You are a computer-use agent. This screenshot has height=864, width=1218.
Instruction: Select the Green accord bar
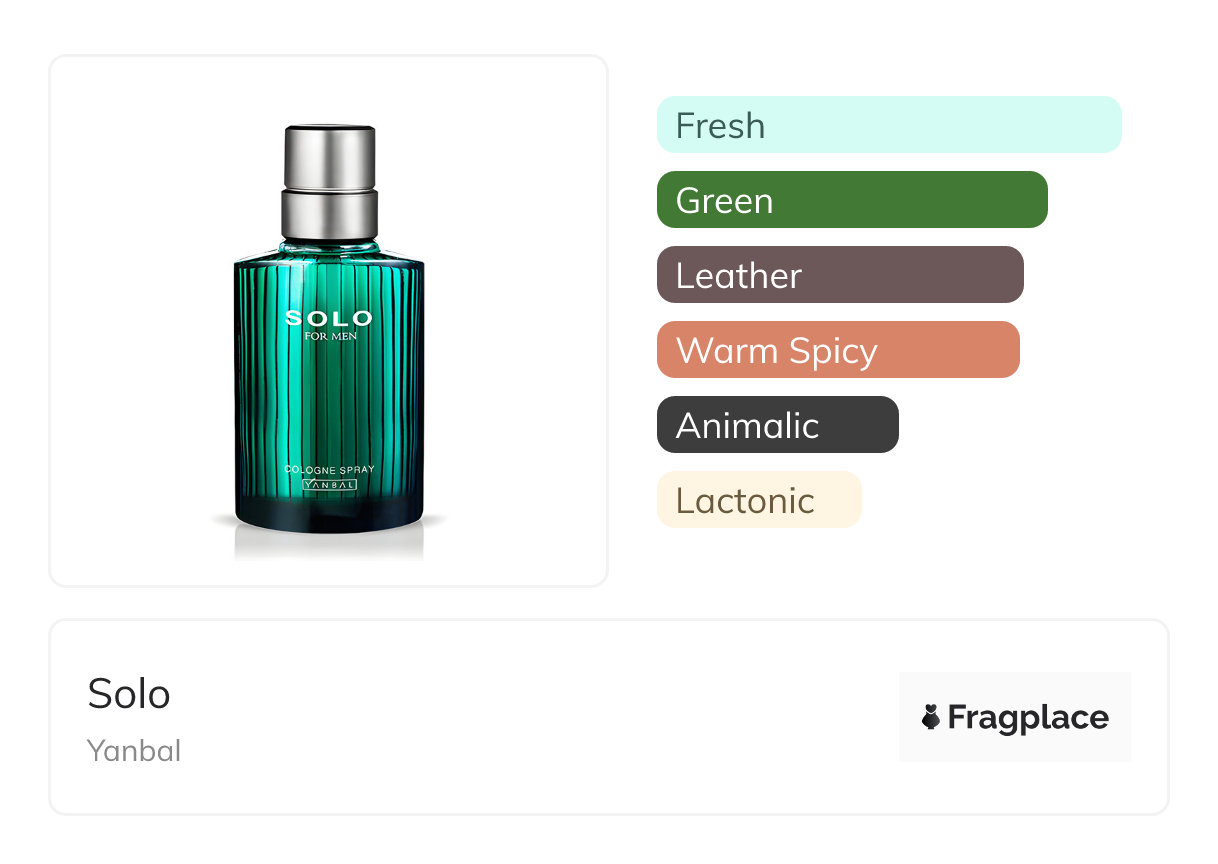click(852, 200)
